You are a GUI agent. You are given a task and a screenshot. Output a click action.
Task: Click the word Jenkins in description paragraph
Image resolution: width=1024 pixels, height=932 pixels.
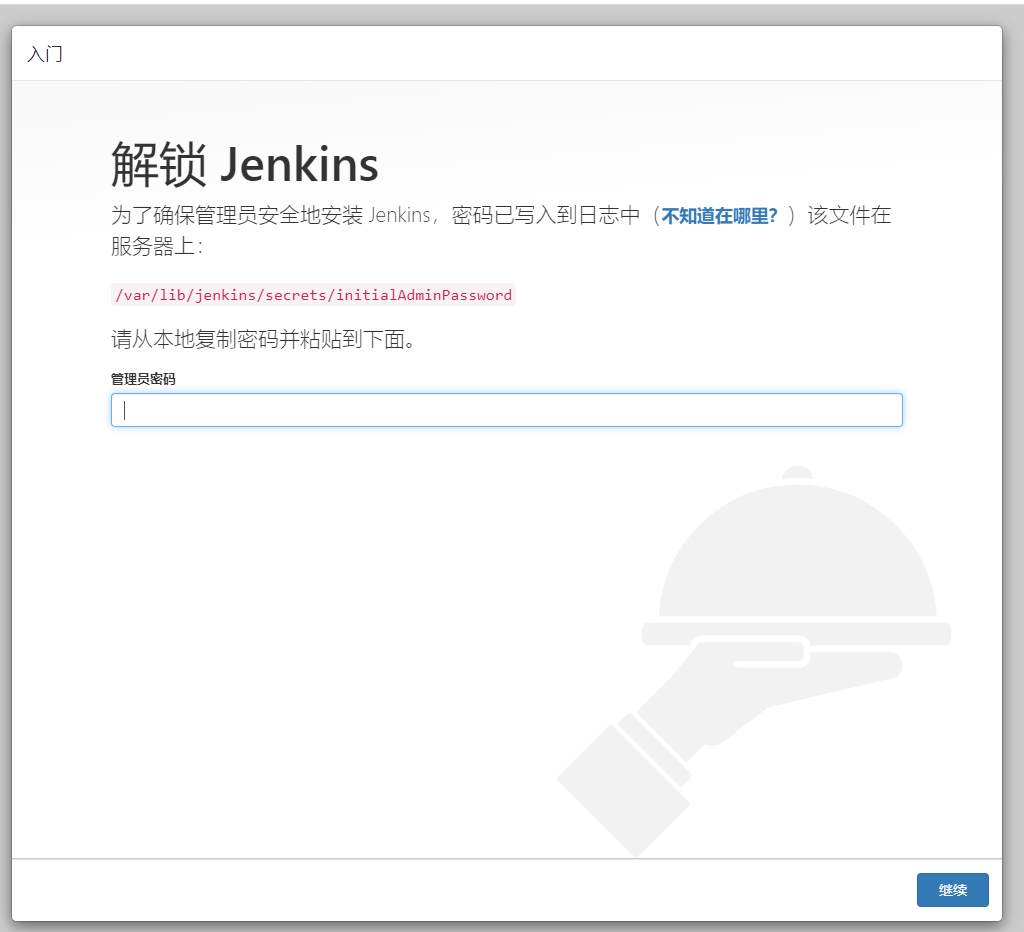point(399,216)
